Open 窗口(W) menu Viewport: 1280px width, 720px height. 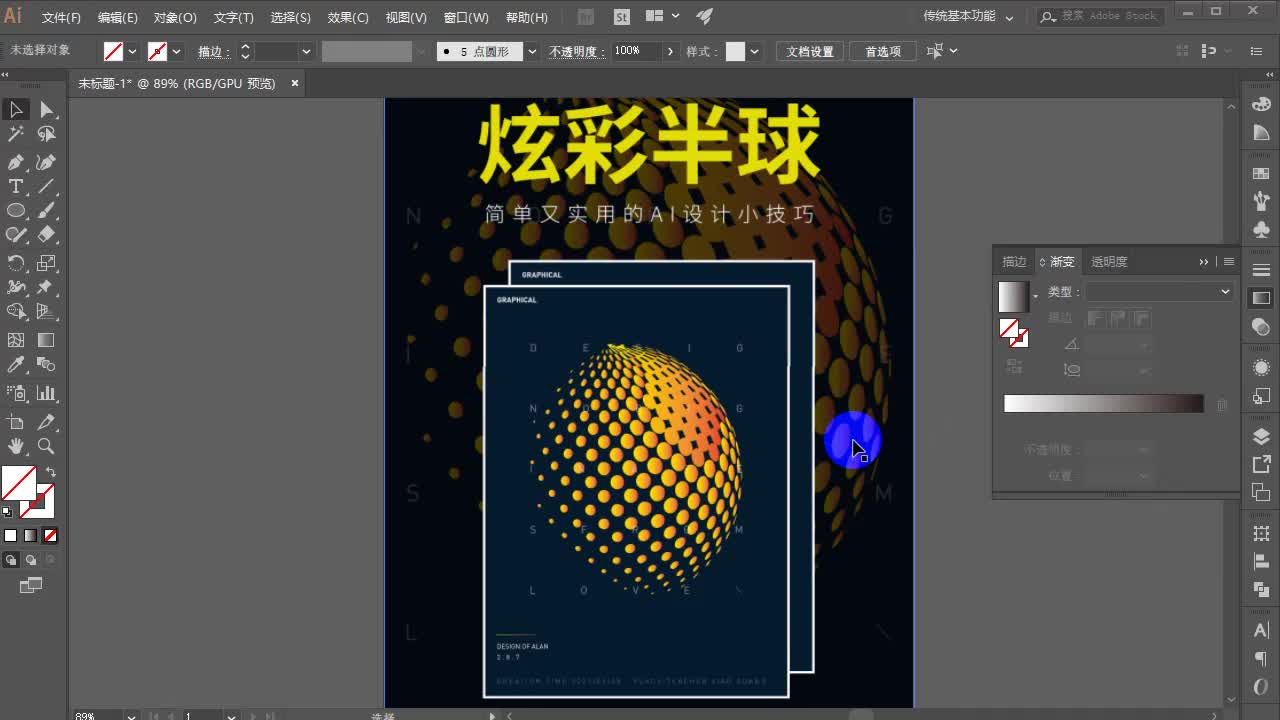coord(466,17)
